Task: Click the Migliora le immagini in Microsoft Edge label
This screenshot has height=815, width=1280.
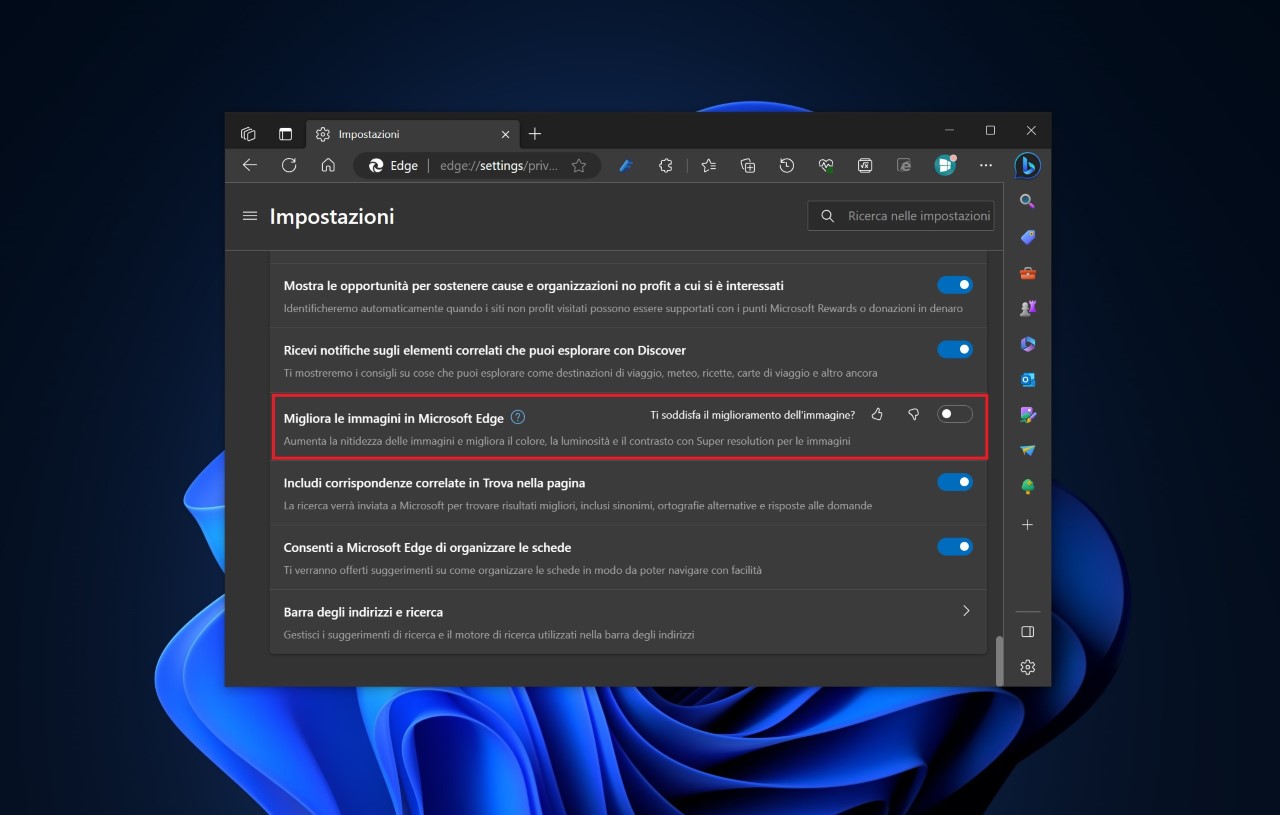Action: click(x=394, y=418)
